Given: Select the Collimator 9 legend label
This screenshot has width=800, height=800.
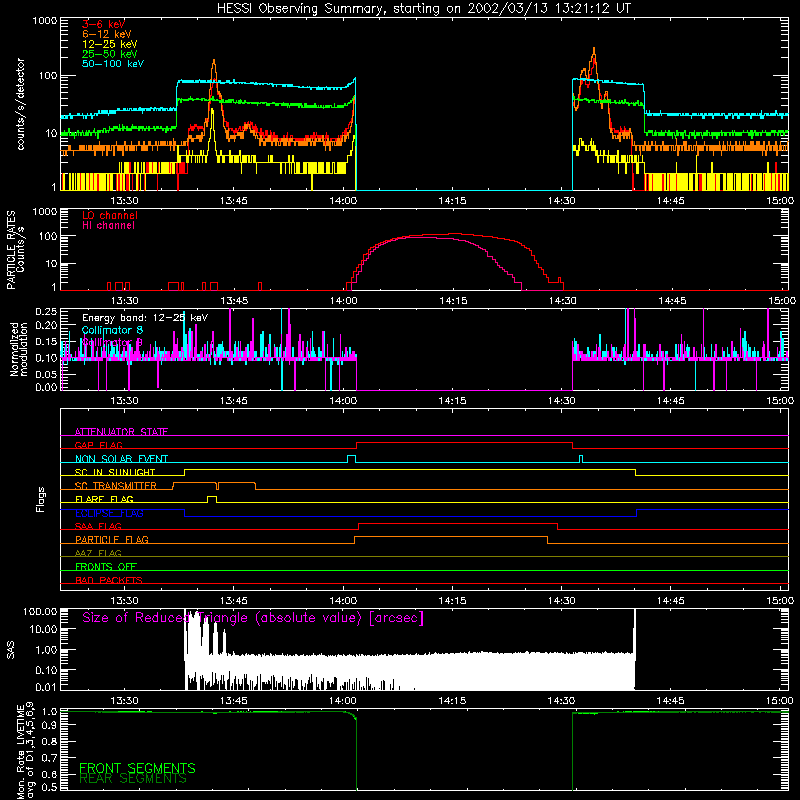Looking at the screenshot, I should (x=112, y=342).
